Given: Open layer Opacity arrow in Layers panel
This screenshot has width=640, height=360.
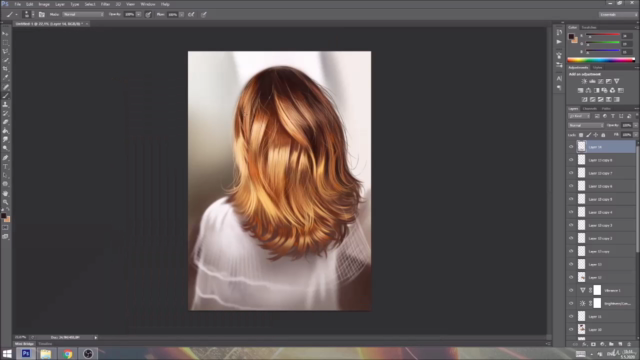Looking at the screenshot, I should pos(636,125).
